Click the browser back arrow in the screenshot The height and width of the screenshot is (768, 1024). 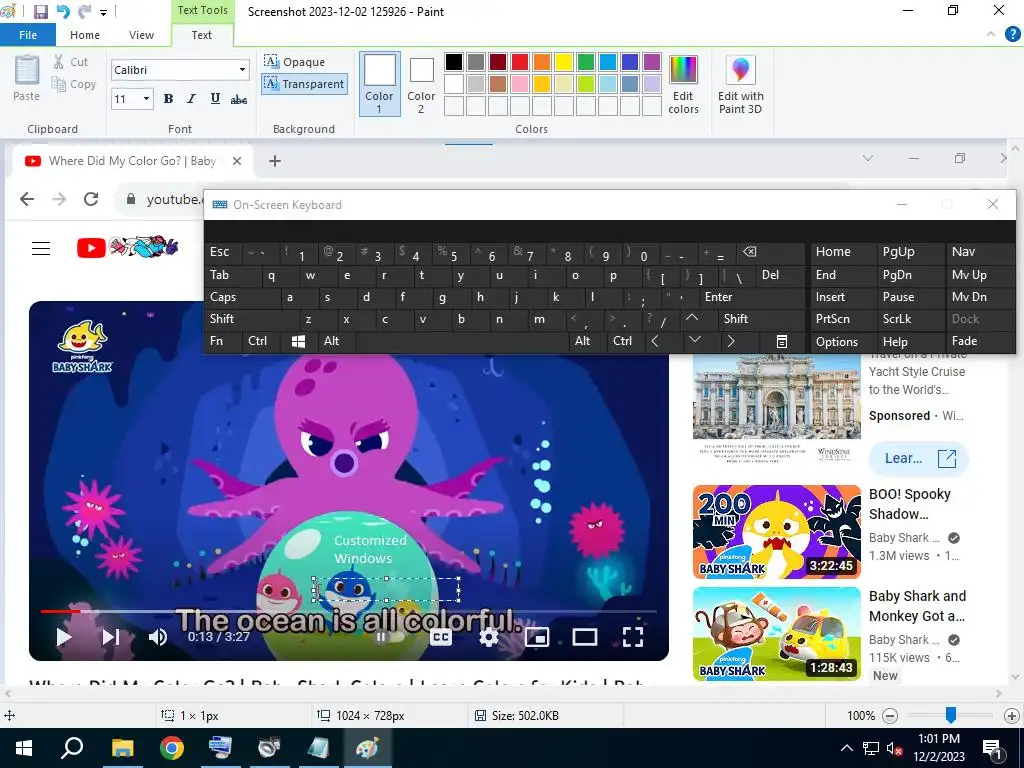point(27,199)
